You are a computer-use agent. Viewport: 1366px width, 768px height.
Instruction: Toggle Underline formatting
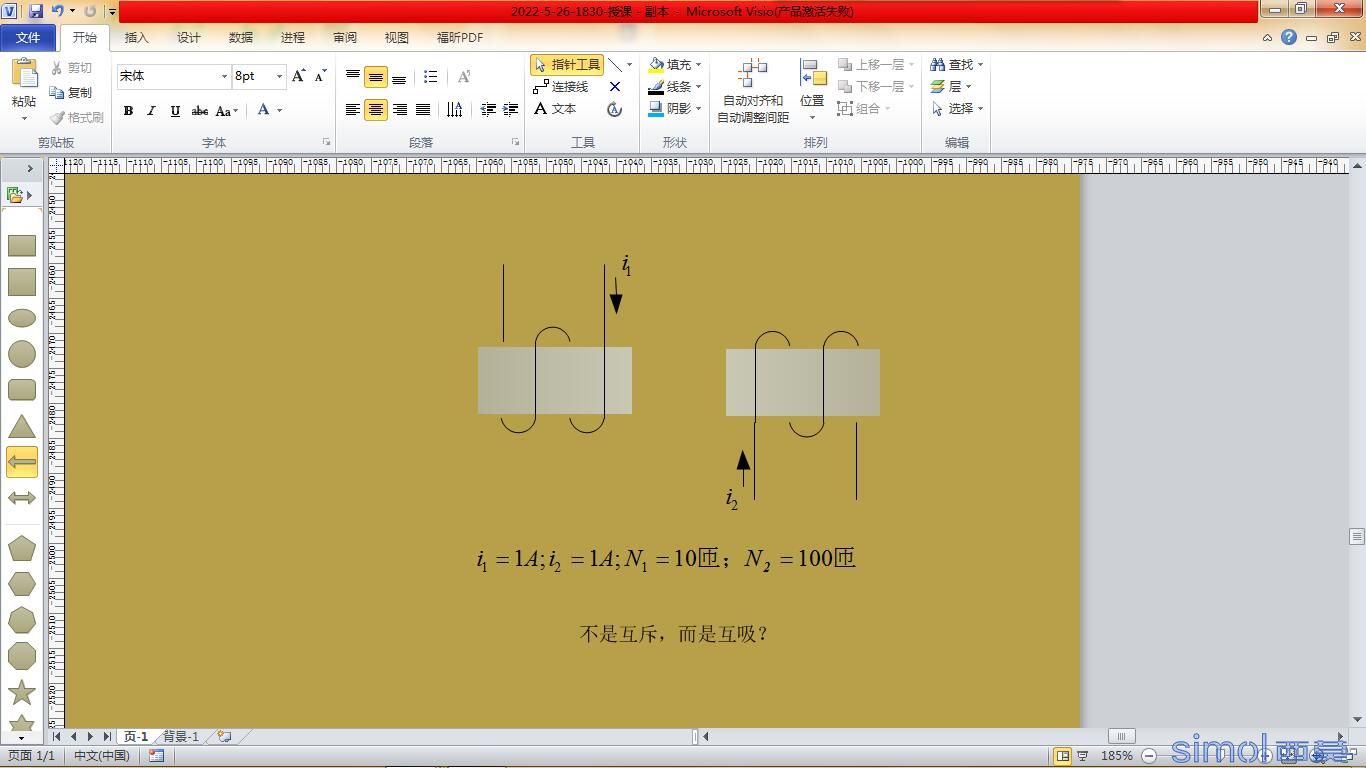pos(175,111)
